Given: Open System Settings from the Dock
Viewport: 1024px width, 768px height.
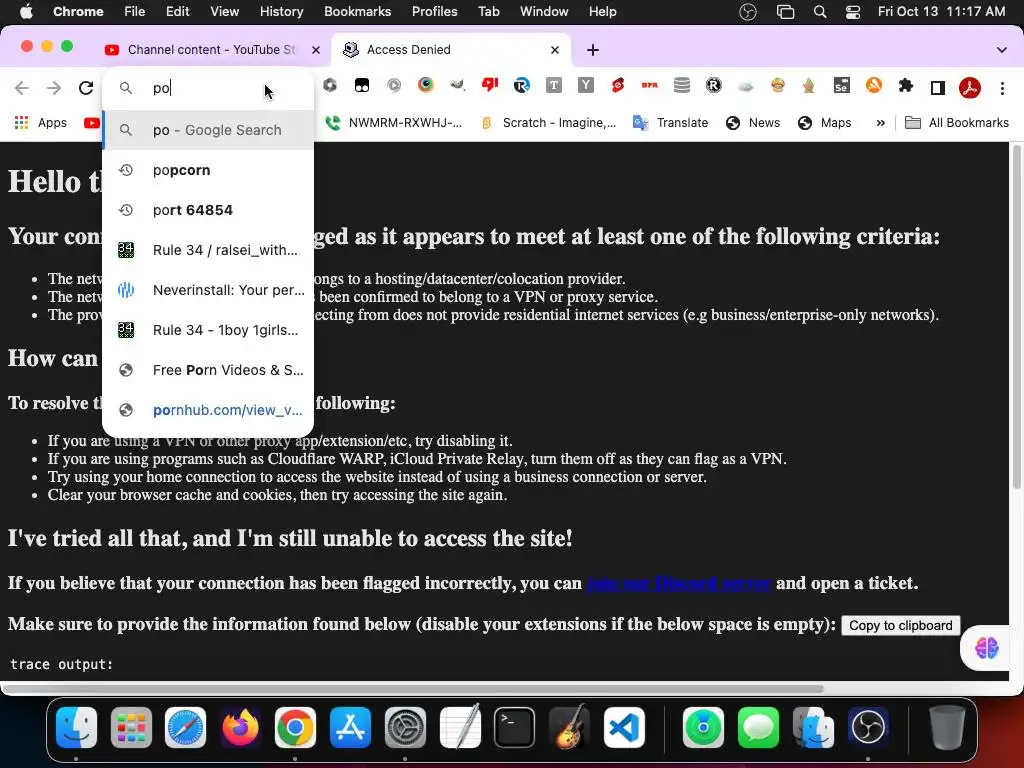Looking at the screenshot, I should click(x=405, y=727).
